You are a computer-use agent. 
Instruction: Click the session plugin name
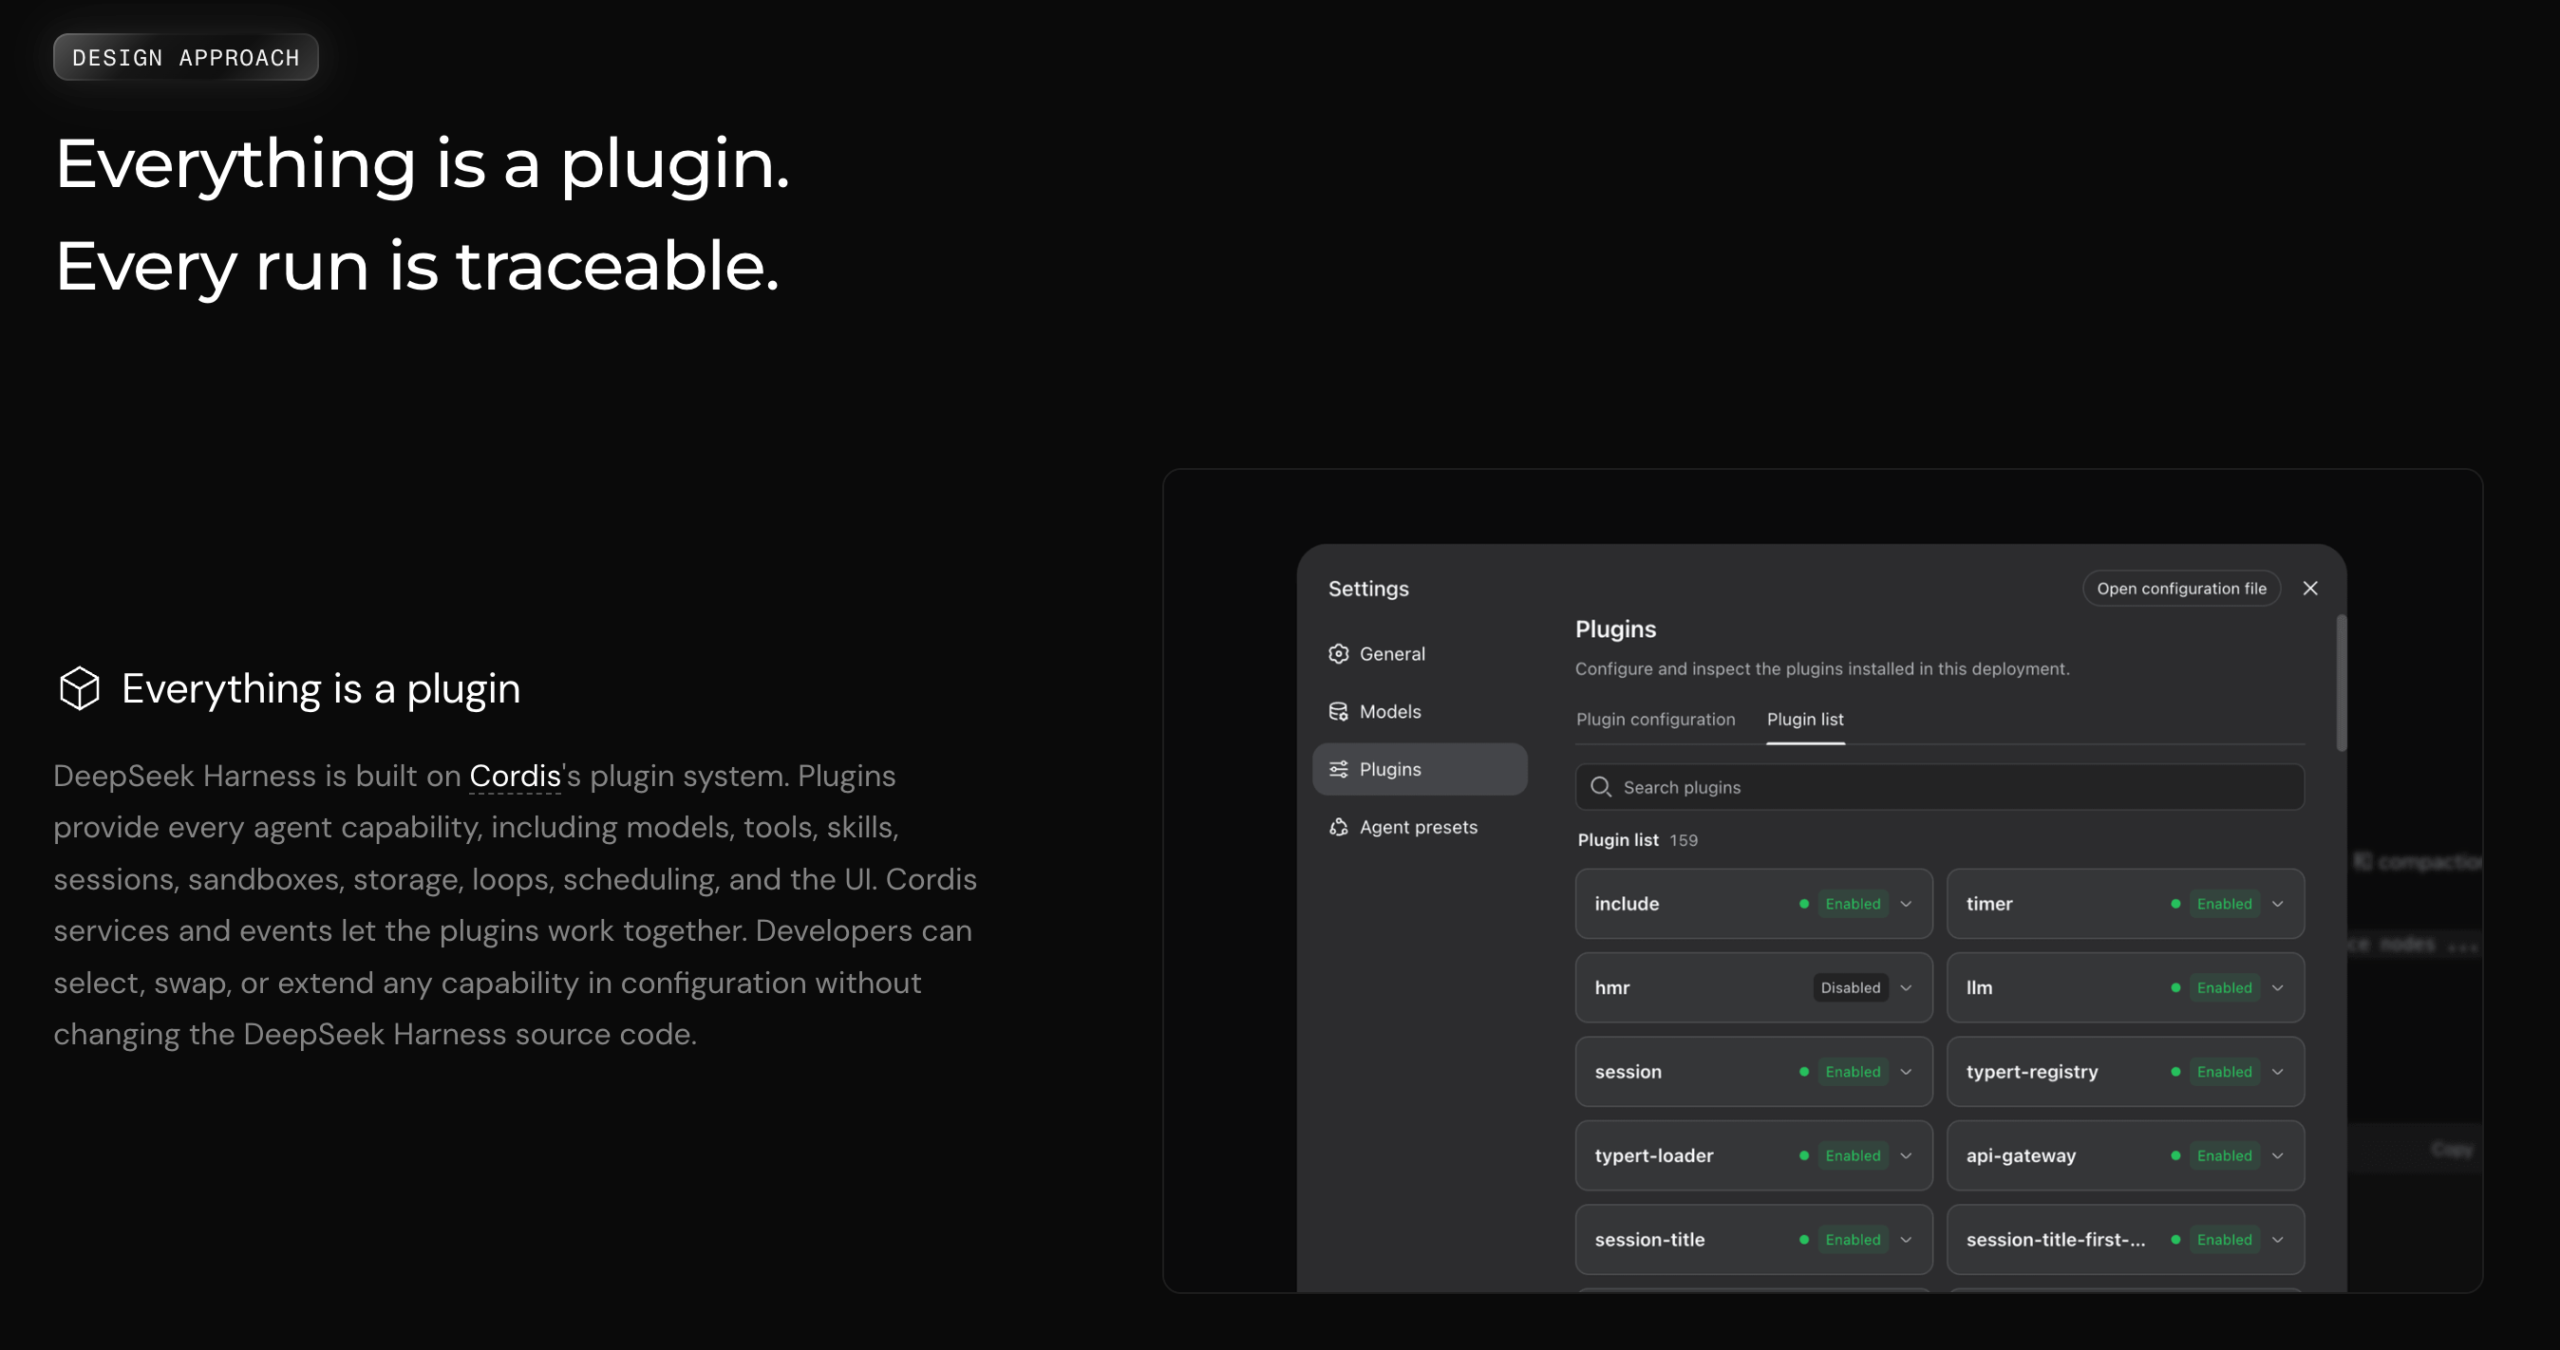1628,1072
